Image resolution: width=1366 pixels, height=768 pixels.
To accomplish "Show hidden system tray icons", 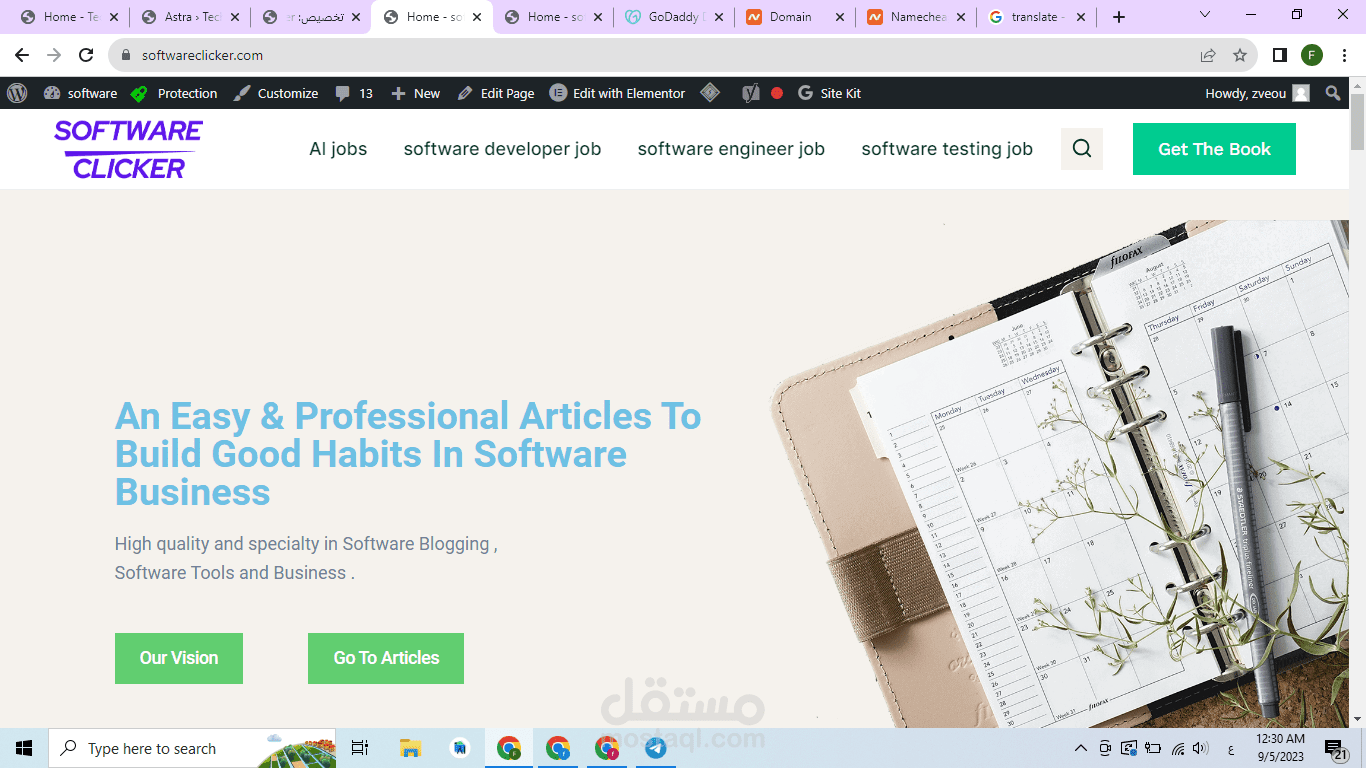I will 1080,748.
